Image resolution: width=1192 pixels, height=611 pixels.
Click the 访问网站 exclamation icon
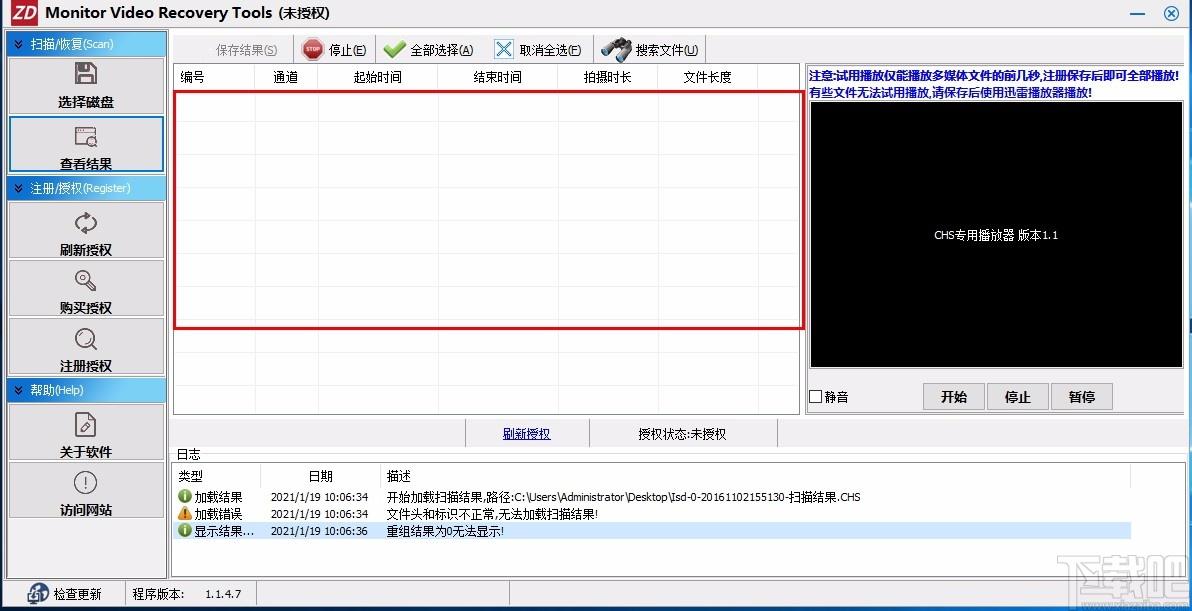pos(86,483)
